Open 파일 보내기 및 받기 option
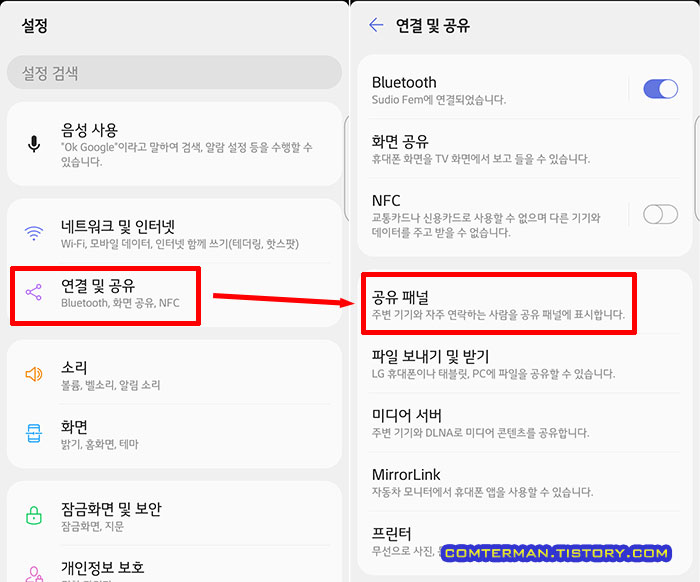 coord(525,363)
